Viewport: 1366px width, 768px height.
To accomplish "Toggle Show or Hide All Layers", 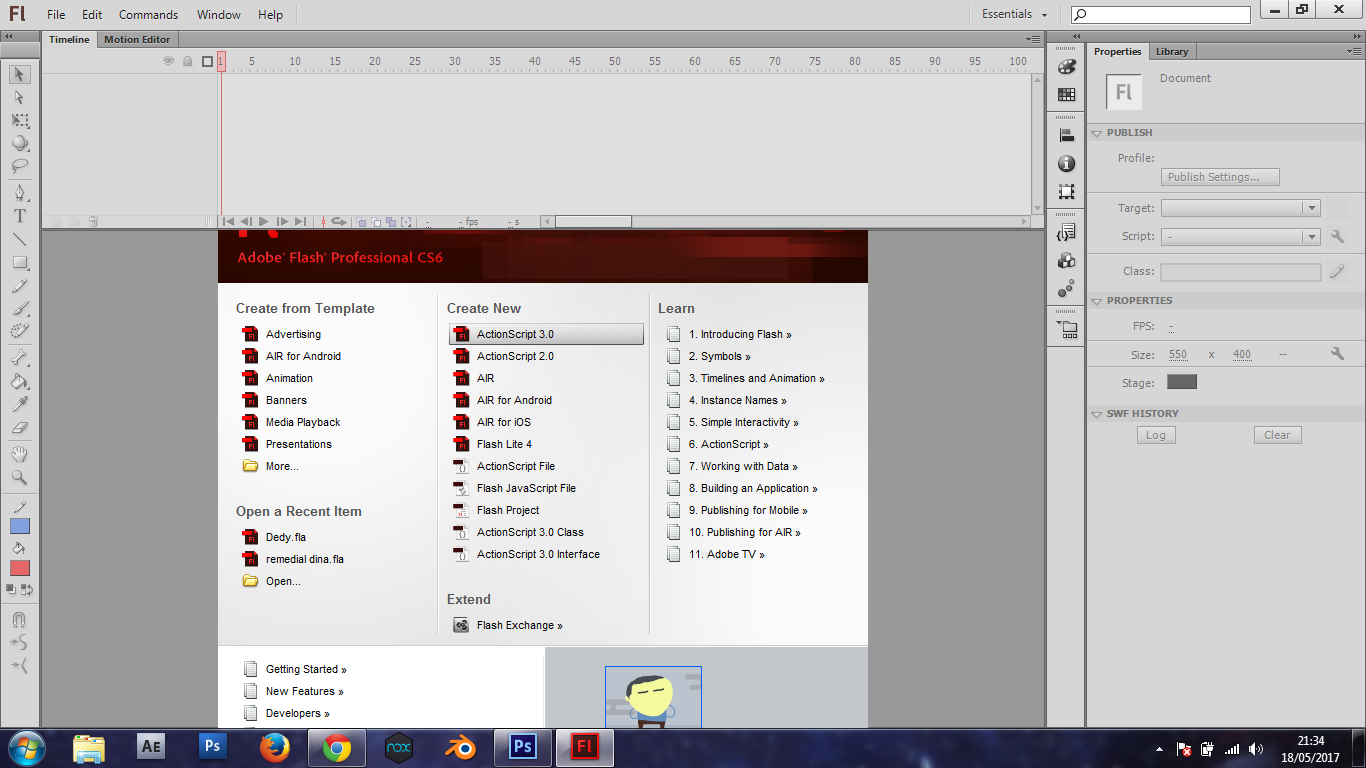I will [169, 61].
